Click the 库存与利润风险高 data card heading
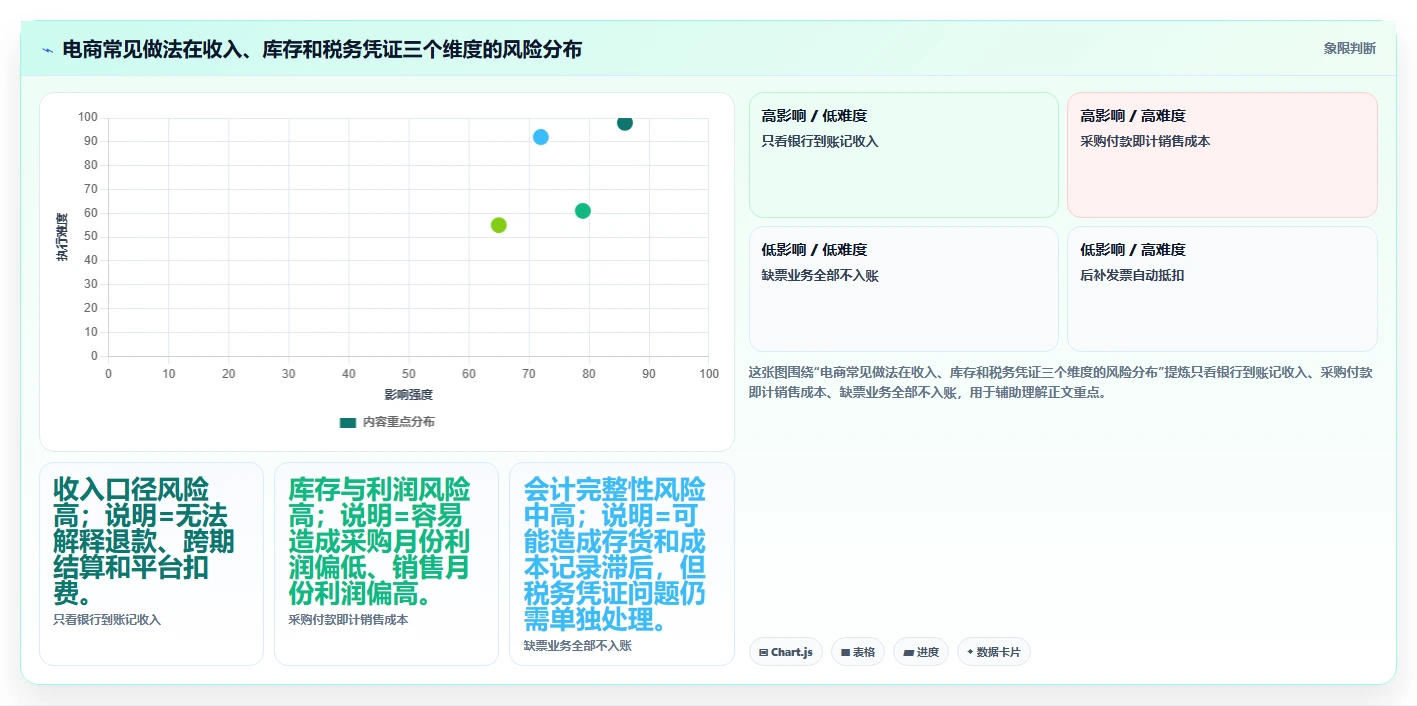Image resolution: width=1417 pixels, height=706 pixels. (379, 542)
